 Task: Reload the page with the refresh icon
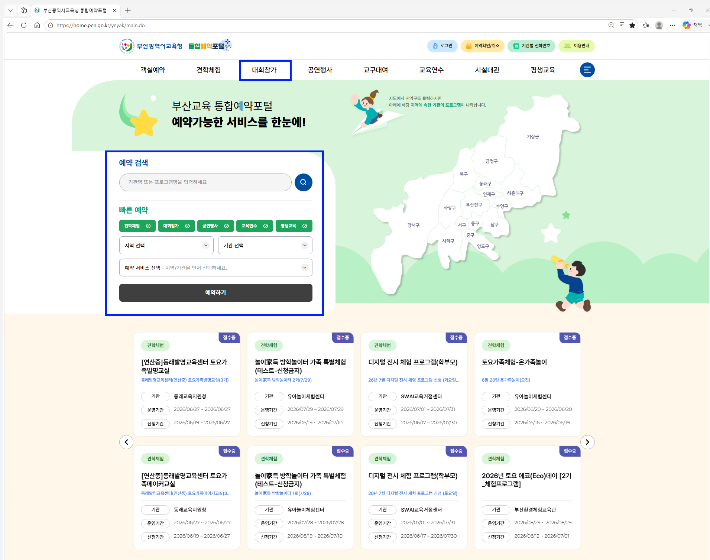[24, 25]
